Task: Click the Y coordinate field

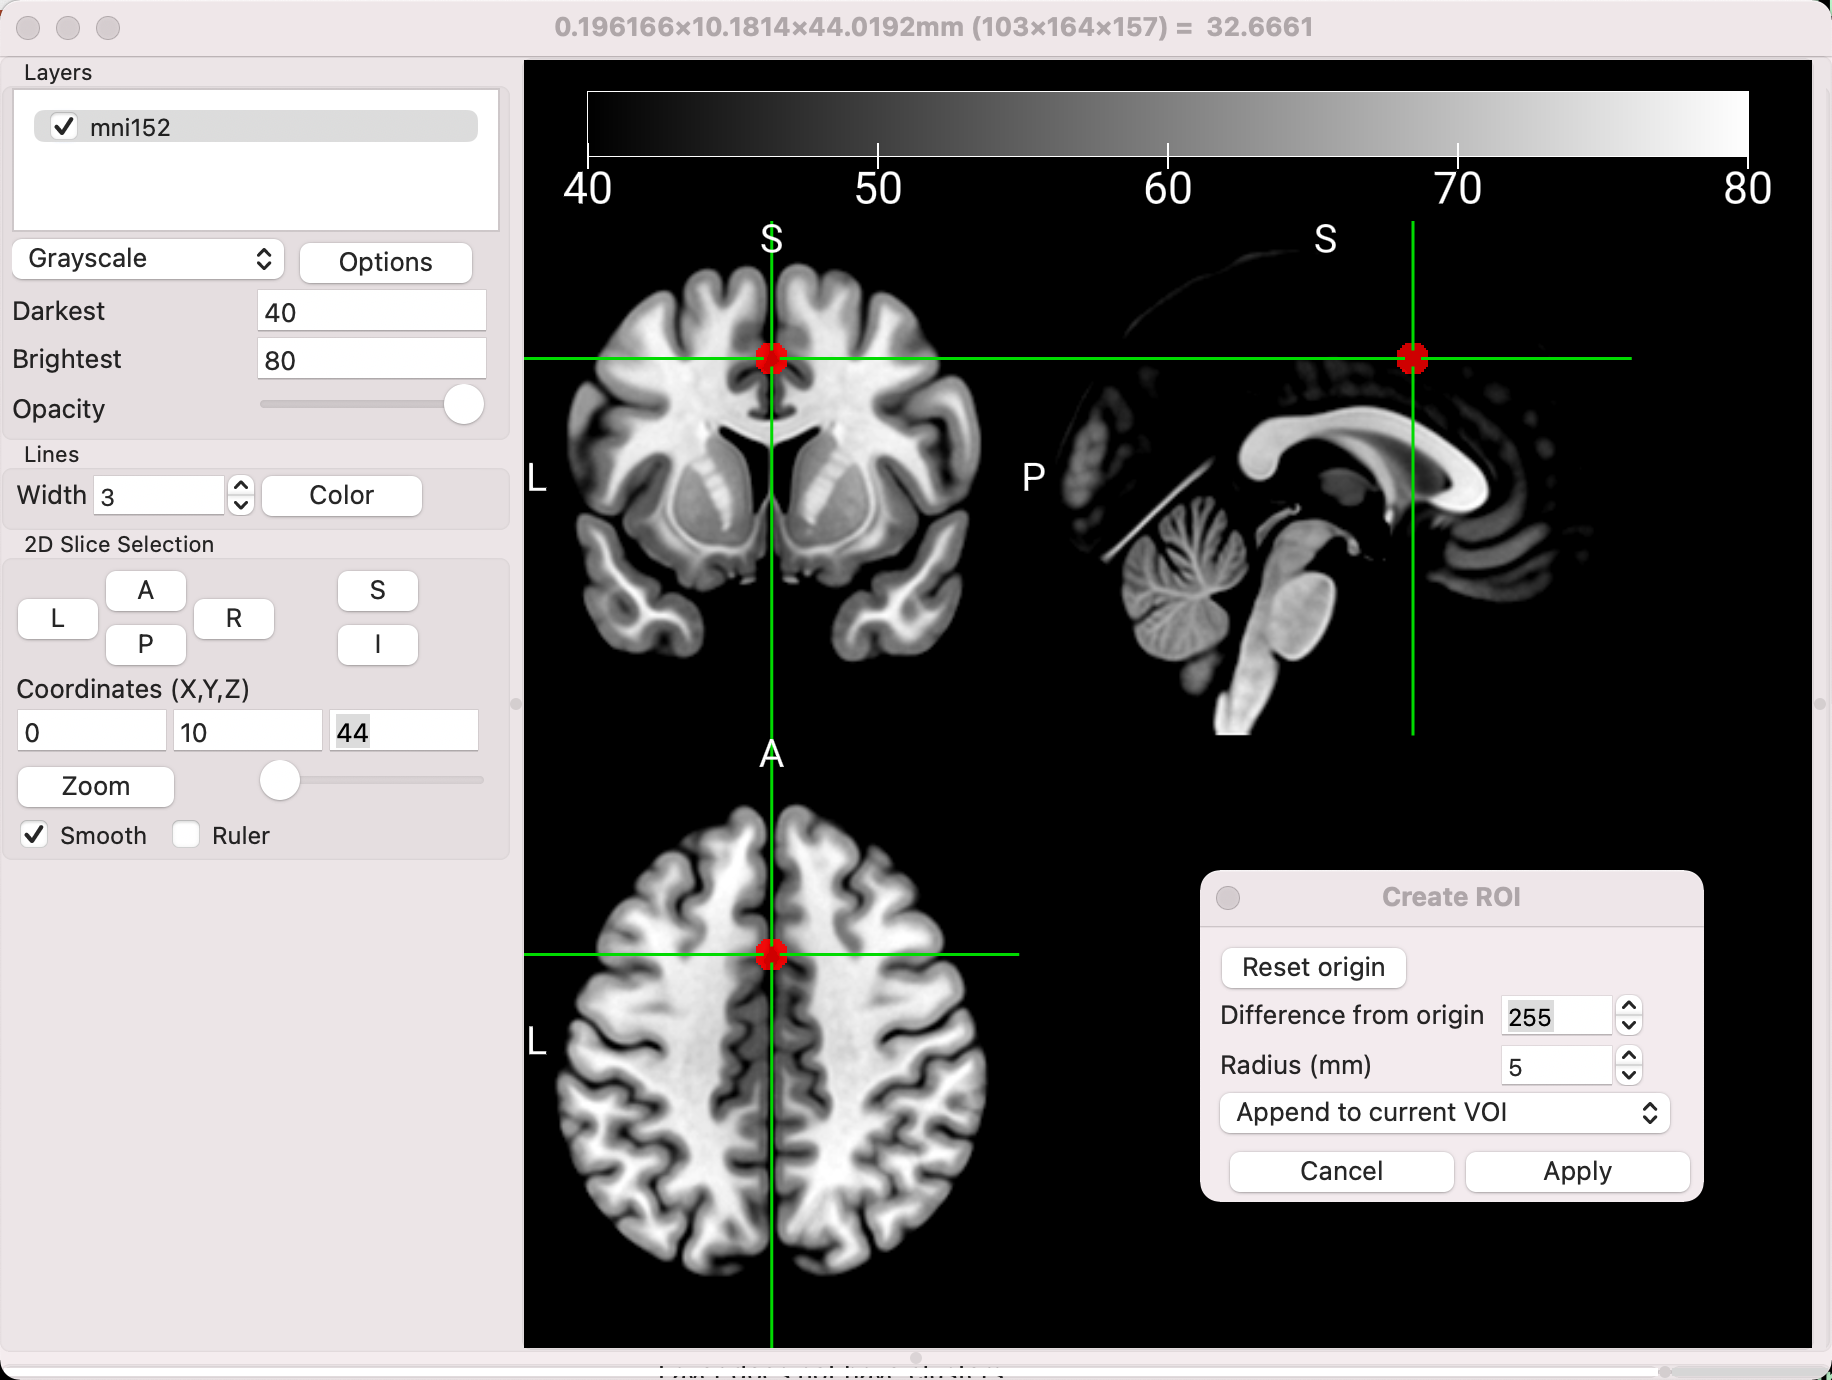Action: (248, 732)
